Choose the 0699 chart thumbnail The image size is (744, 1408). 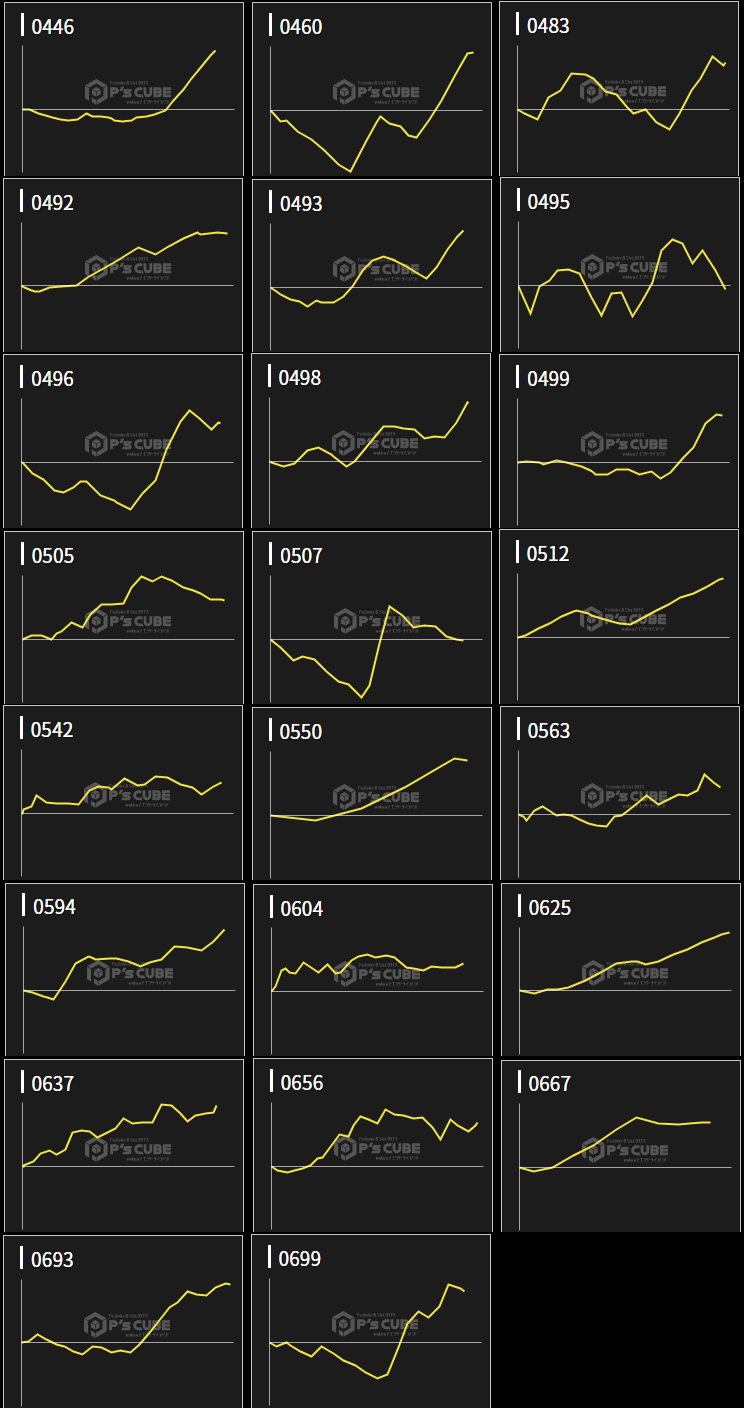click(372, 1321)
